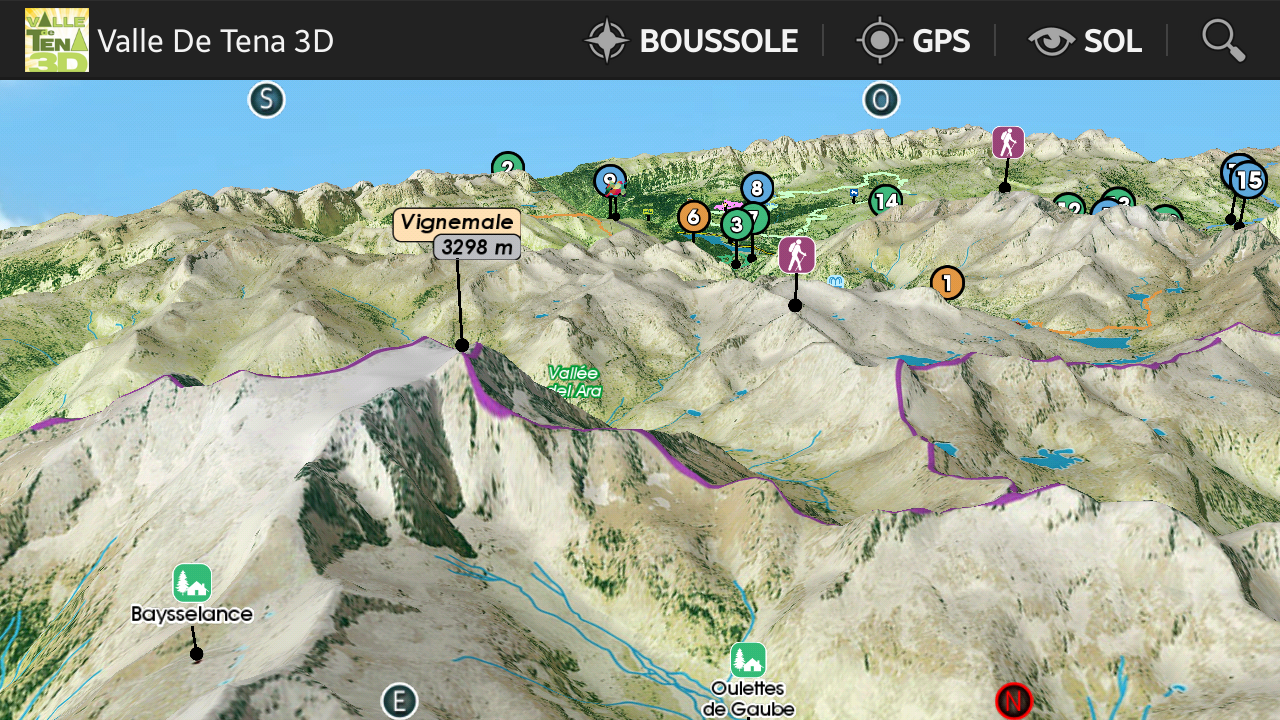
Task: Open the purple hiker icon near marker 3
Action: [797, 255]
